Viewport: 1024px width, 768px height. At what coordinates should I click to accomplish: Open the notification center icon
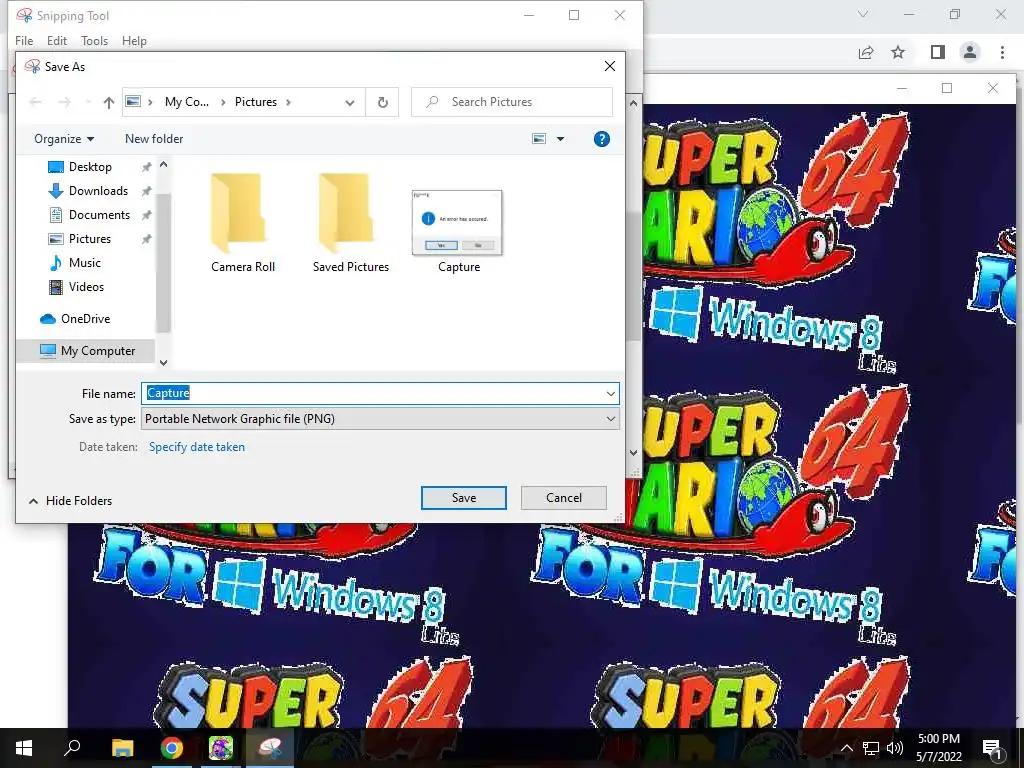(x=992, y=748)
